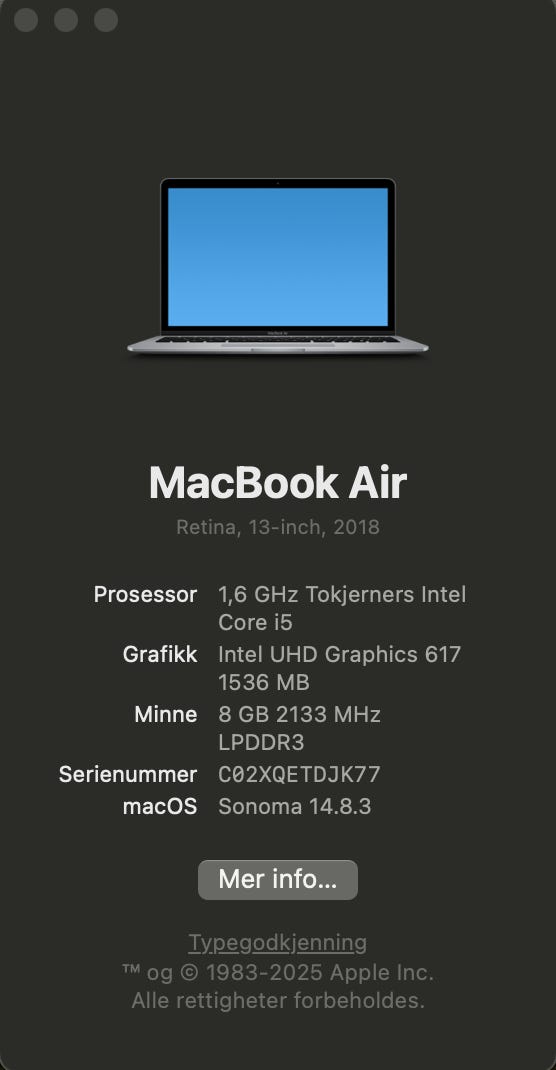556x1070 pixels.
Task: Open the Typegodkjenning link
Action: point(278,942)
